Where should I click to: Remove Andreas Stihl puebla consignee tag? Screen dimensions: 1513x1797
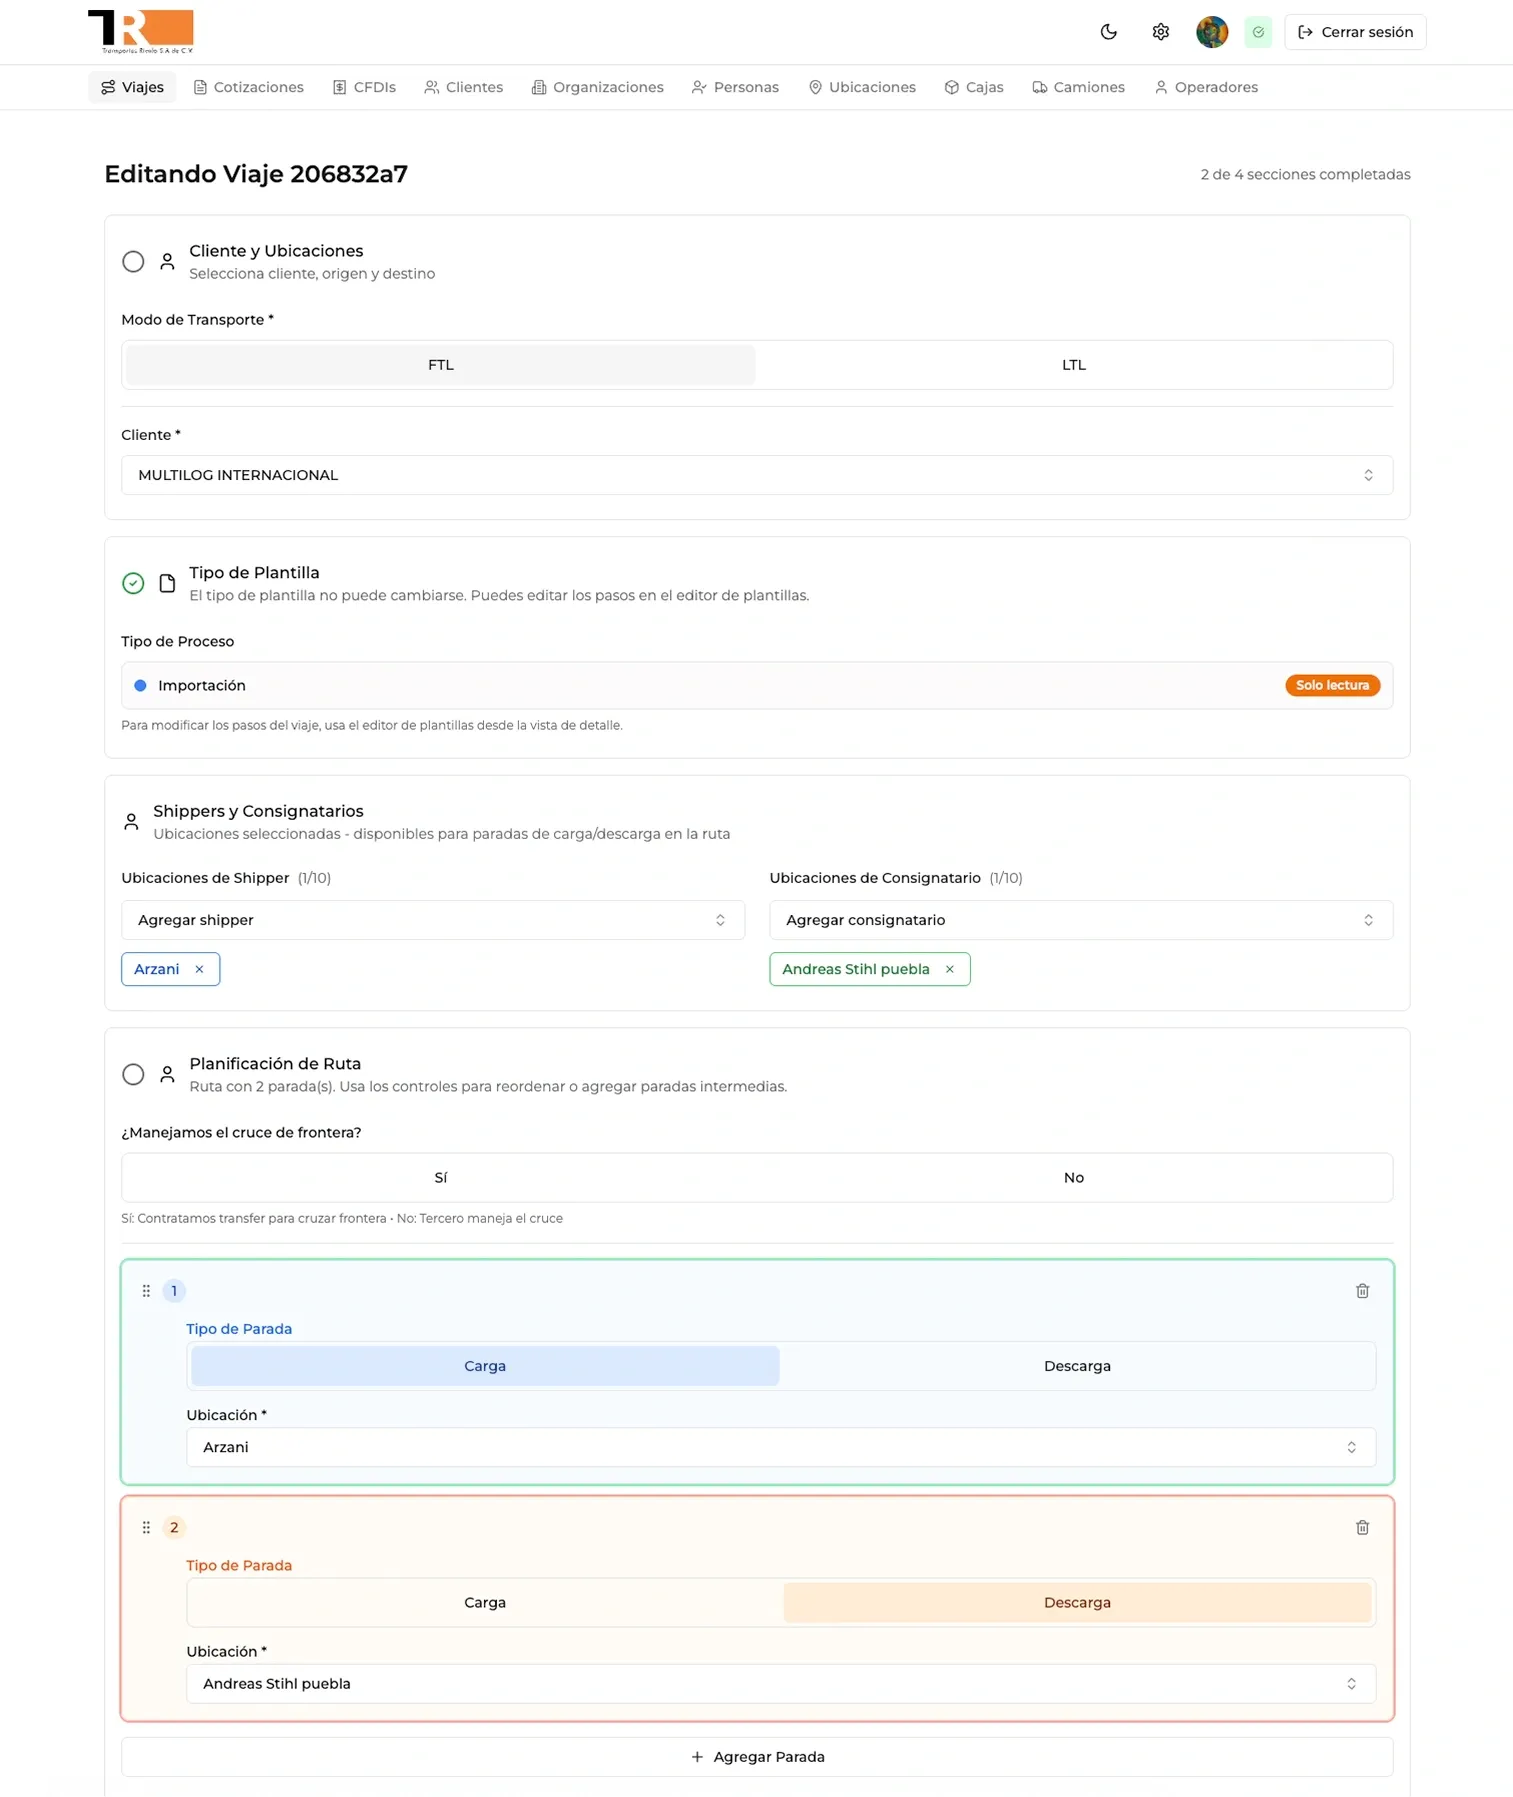coord(949,969)
